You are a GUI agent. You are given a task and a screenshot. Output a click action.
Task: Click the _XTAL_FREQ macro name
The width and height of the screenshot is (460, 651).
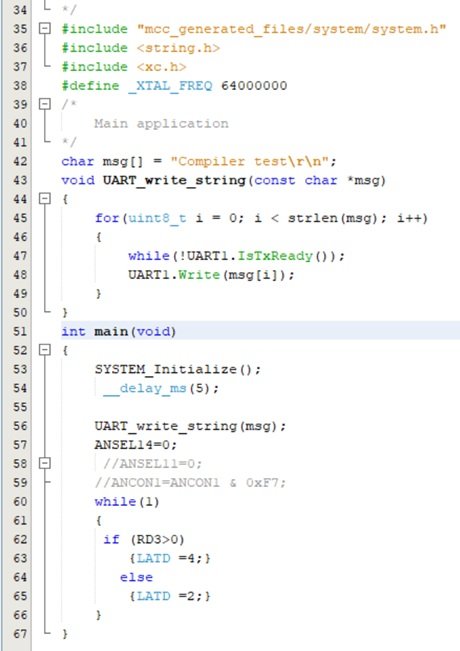pyautogui.click(x=170, y=86)
